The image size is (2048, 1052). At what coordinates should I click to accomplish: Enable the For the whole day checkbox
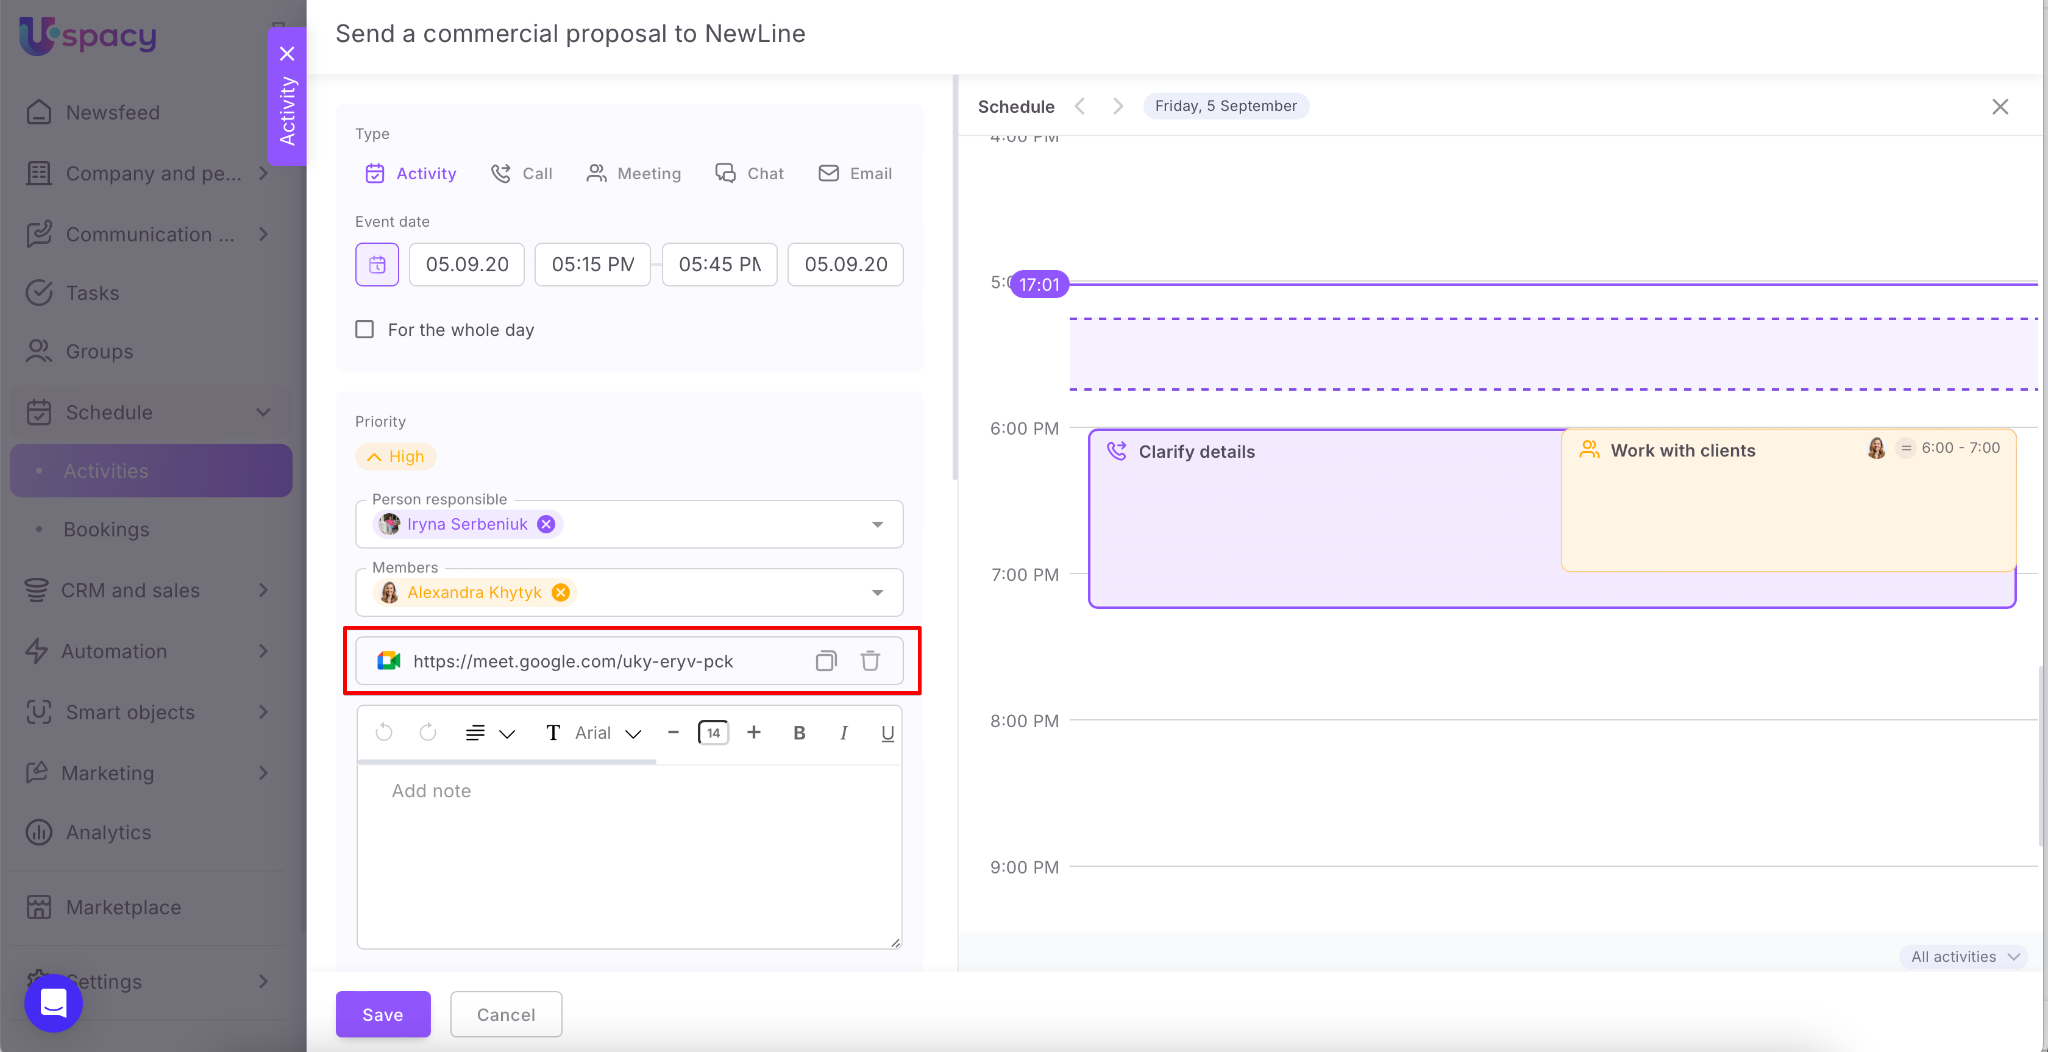365,330
